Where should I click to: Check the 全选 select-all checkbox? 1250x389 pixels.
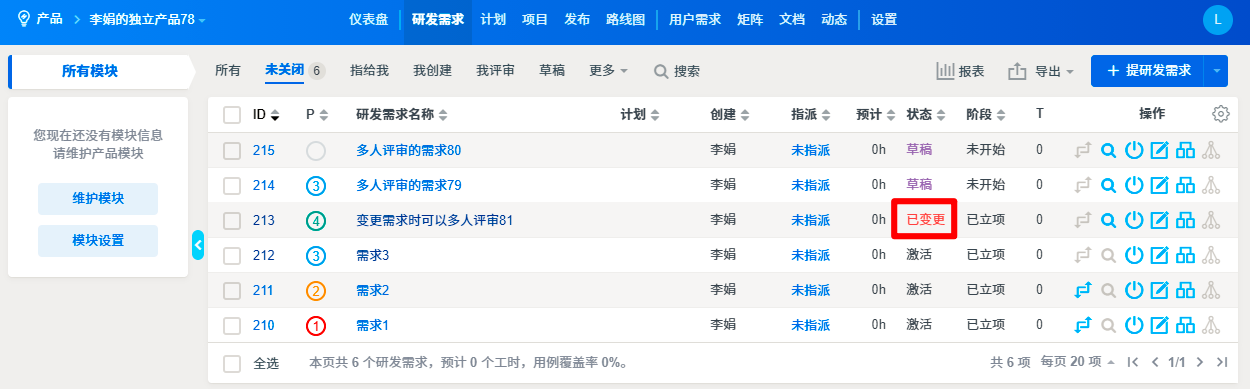coord(232,363)
